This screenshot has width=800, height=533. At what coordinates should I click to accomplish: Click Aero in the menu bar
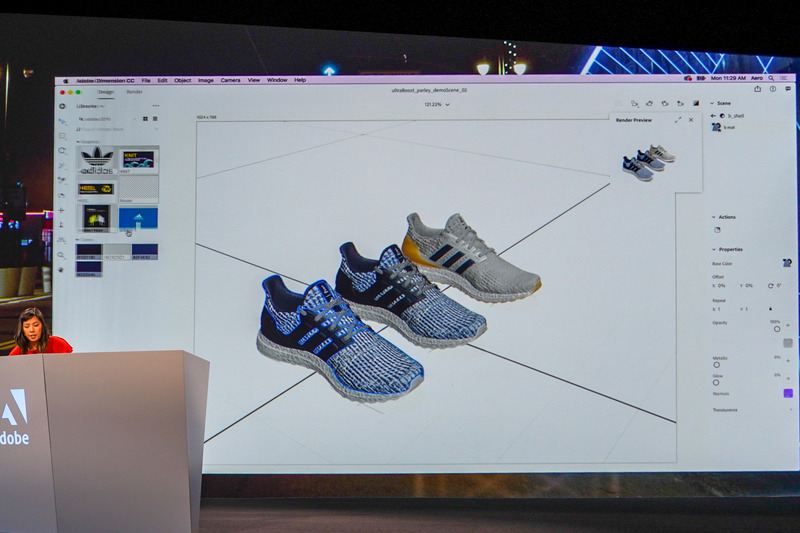point(757,78)
